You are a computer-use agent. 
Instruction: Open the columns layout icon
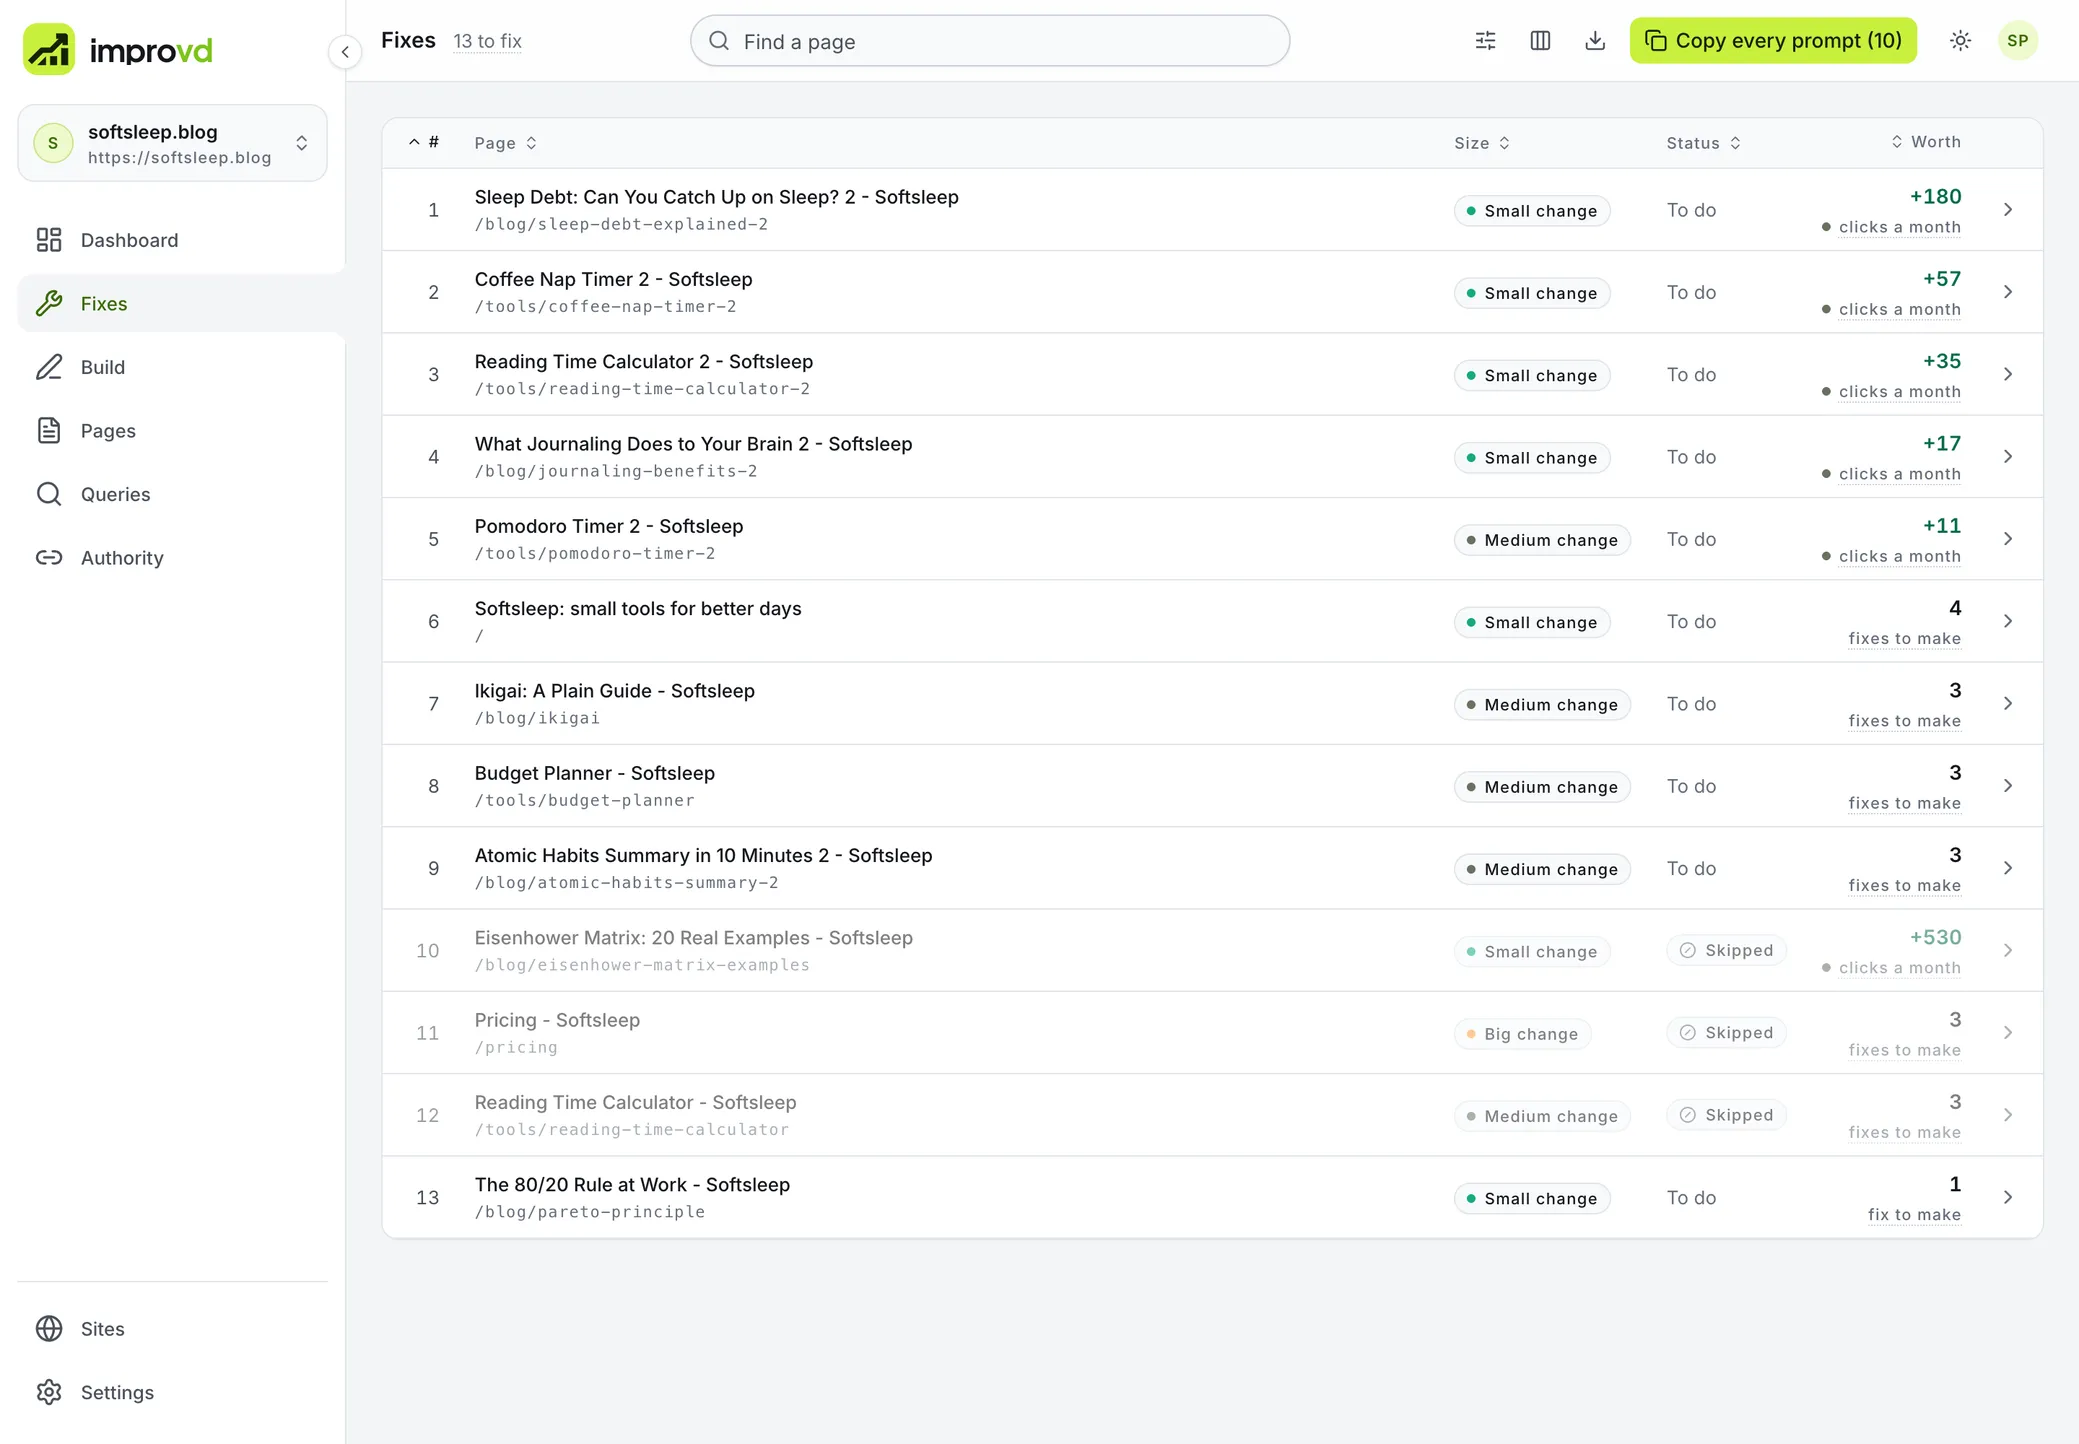(x=1541, y=41)
